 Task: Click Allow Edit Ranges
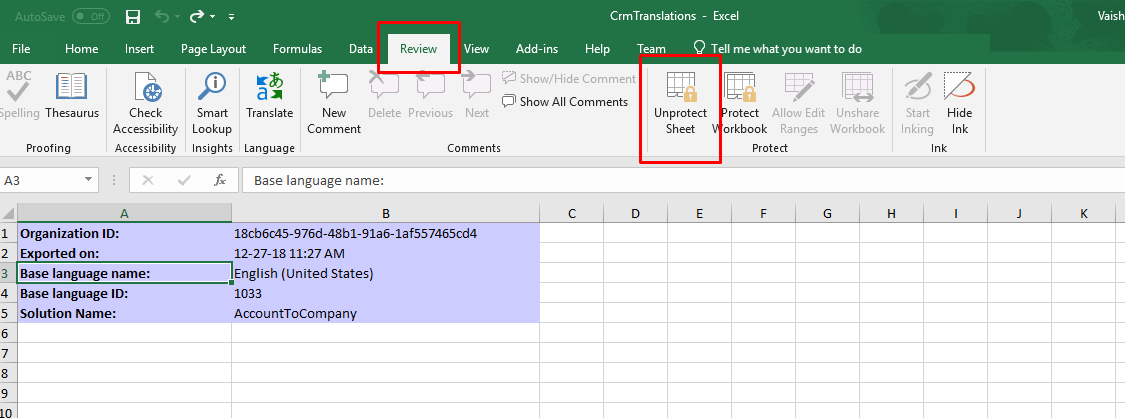tap(799, 103)
